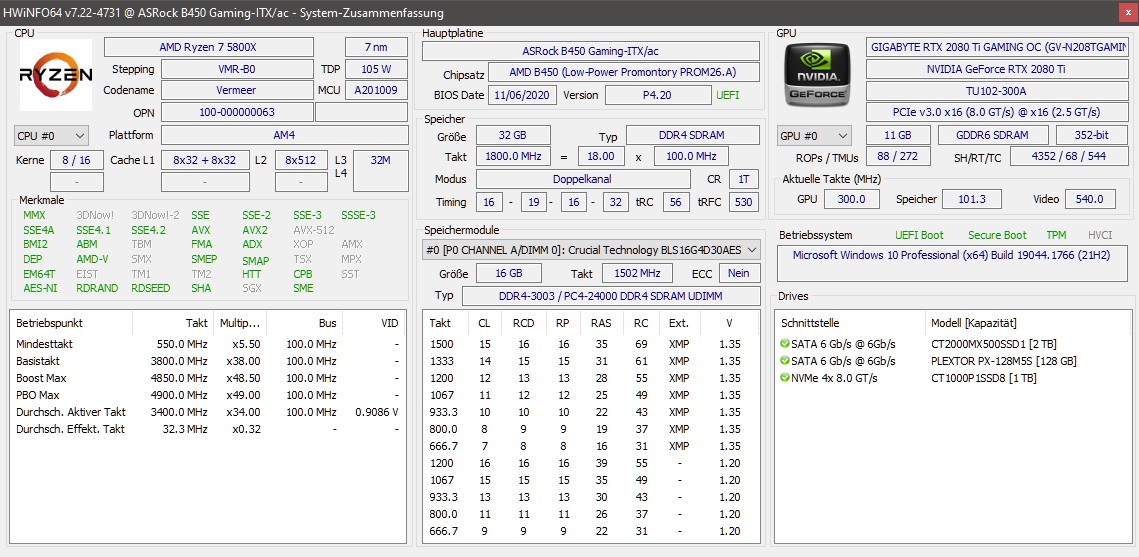Screen dimensions: 1139x557
Task: Click the 32 GB memory size field
Action: (x=513, y=135)
